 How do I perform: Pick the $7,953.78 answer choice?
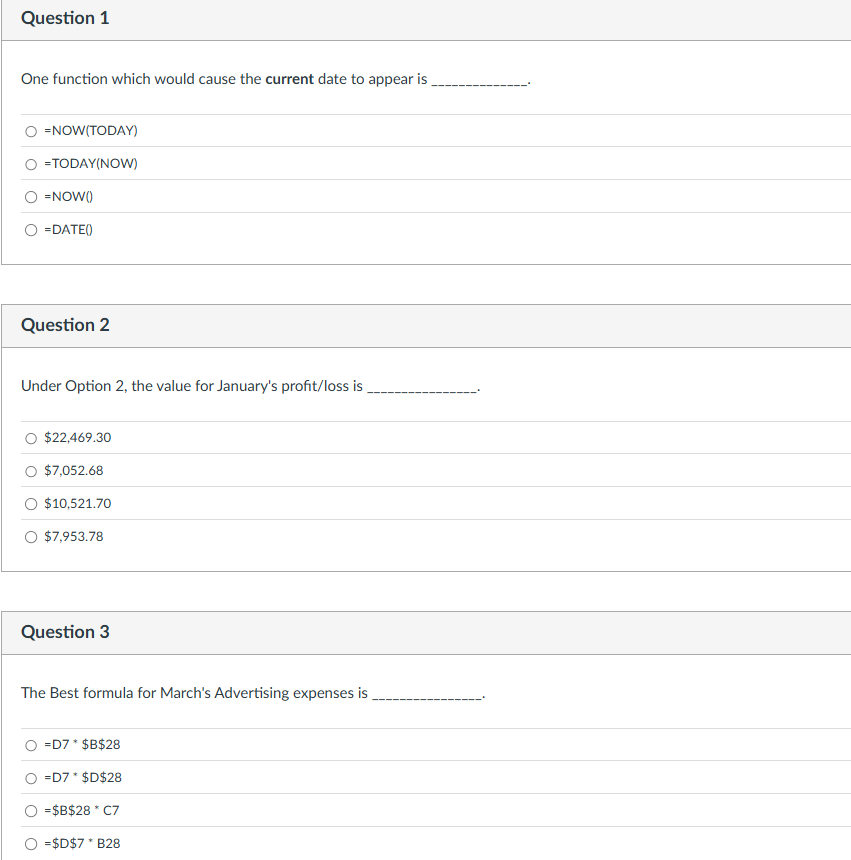coord(31,536)
